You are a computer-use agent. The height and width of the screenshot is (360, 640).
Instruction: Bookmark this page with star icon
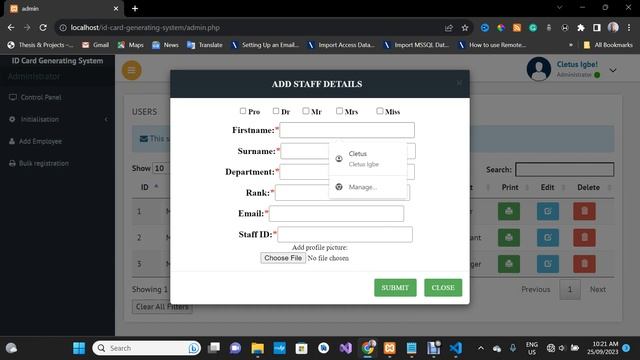tap(465, 28)
